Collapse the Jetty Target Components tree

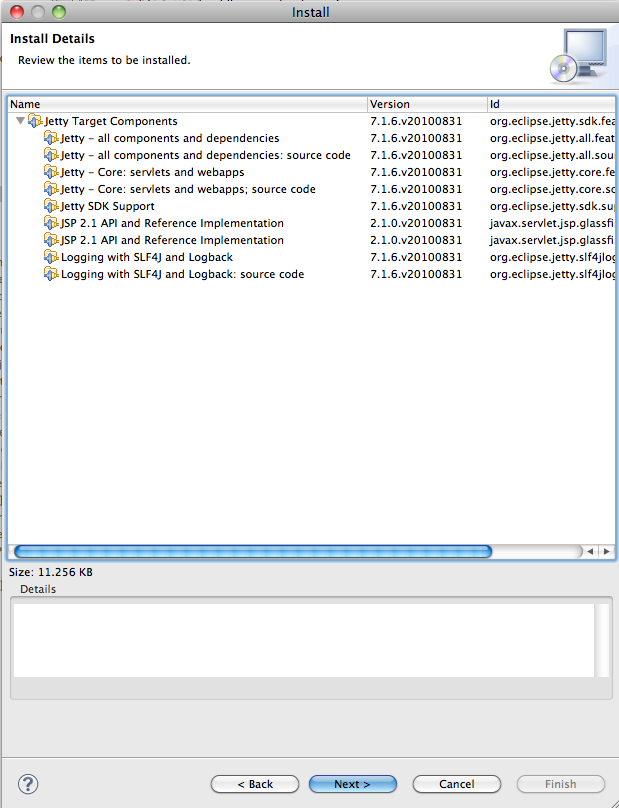20,121
